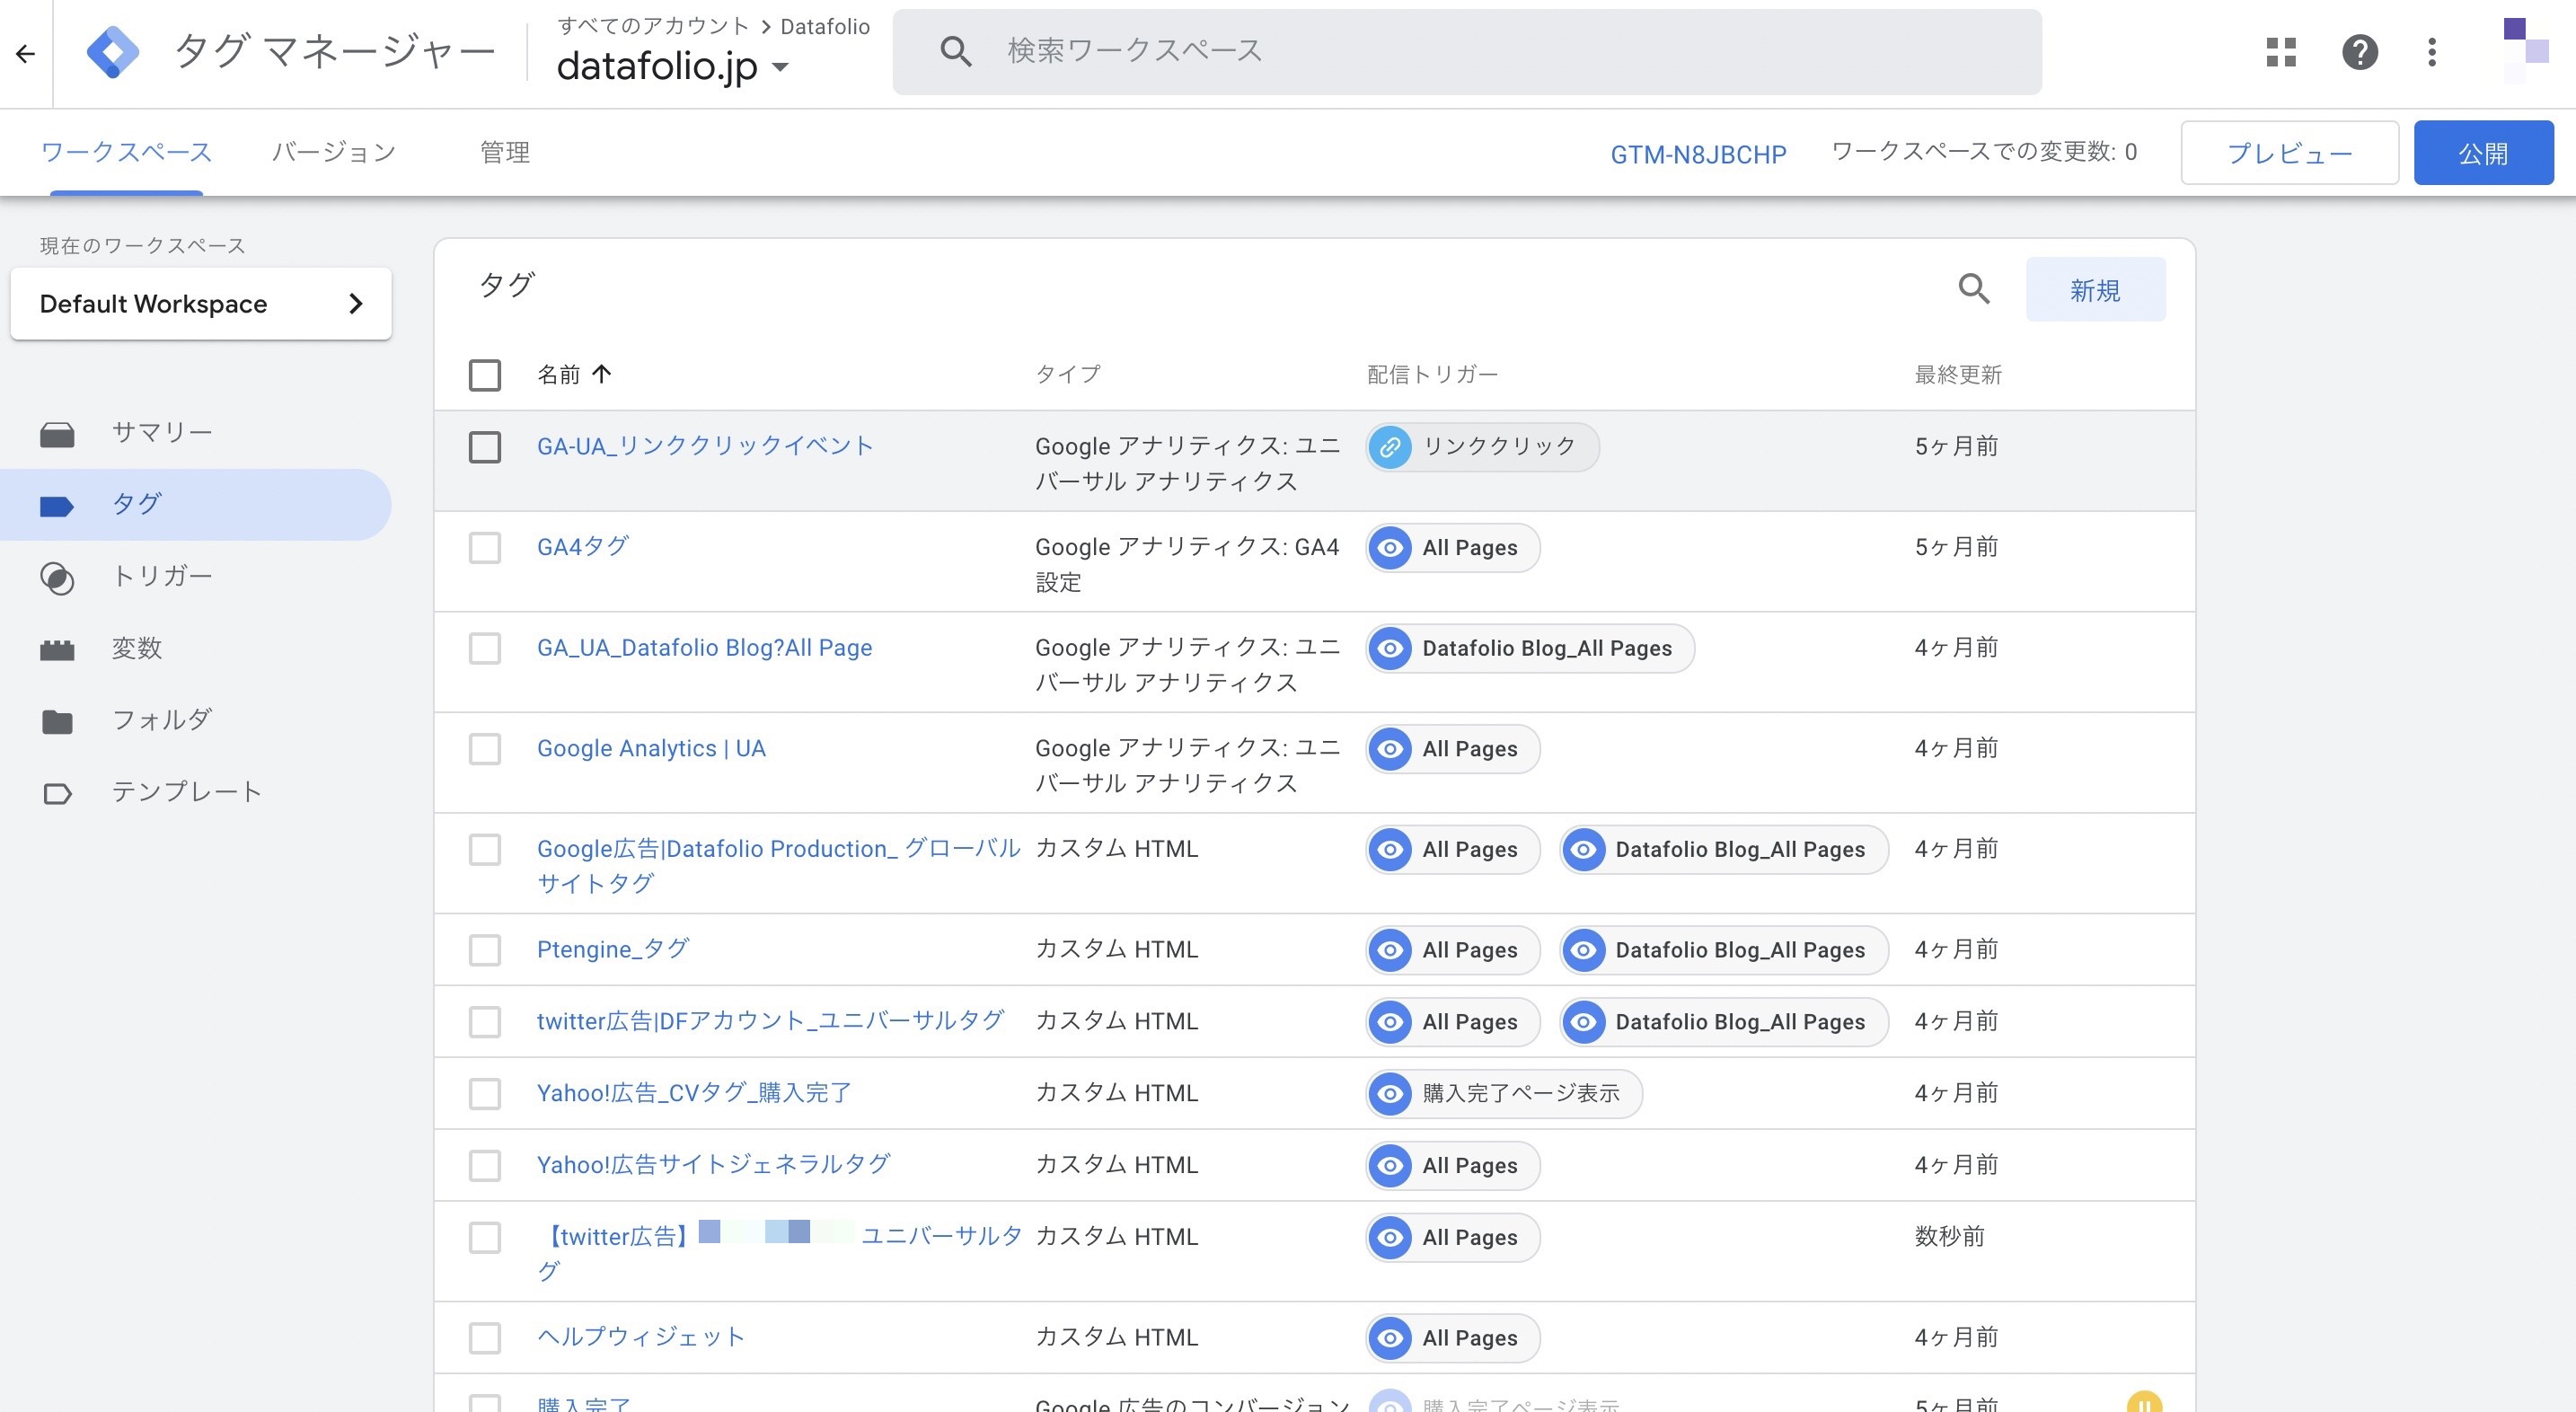The height and width of the screenshot is (1412, 2576).
Task: Open the ヘルプウィジェット tag link
Action: [641, 1337]
